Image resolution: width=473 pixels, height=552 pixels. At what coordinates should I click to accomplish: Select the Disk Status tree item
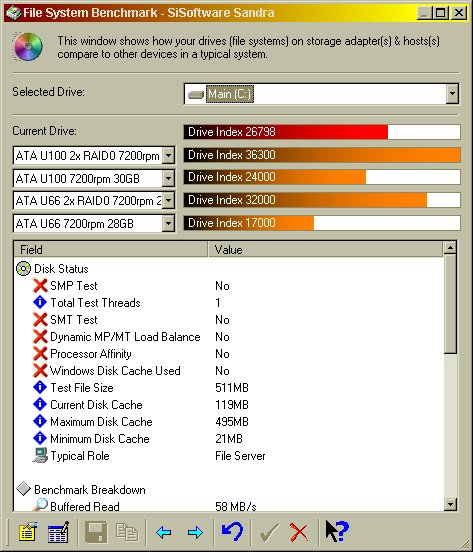tap(61, 269)
